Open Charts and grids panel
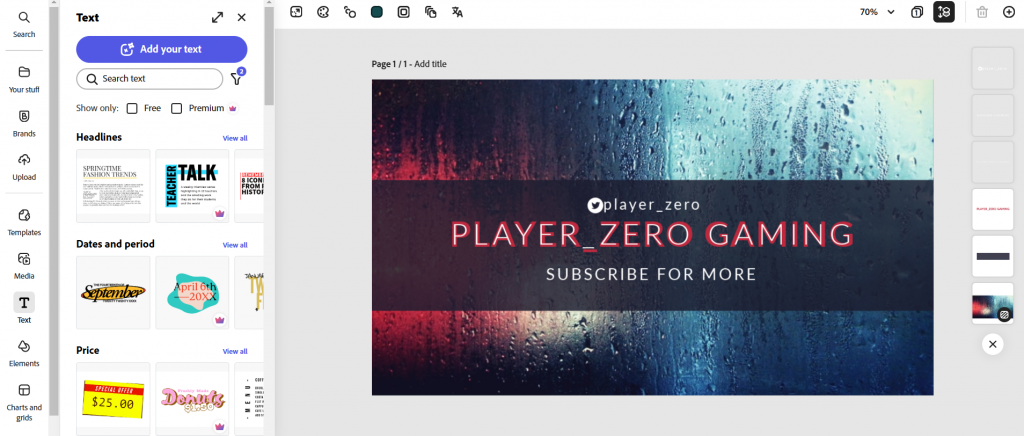Image resolution: width=1024 pixels, height=436 pixels. point(24,401)
